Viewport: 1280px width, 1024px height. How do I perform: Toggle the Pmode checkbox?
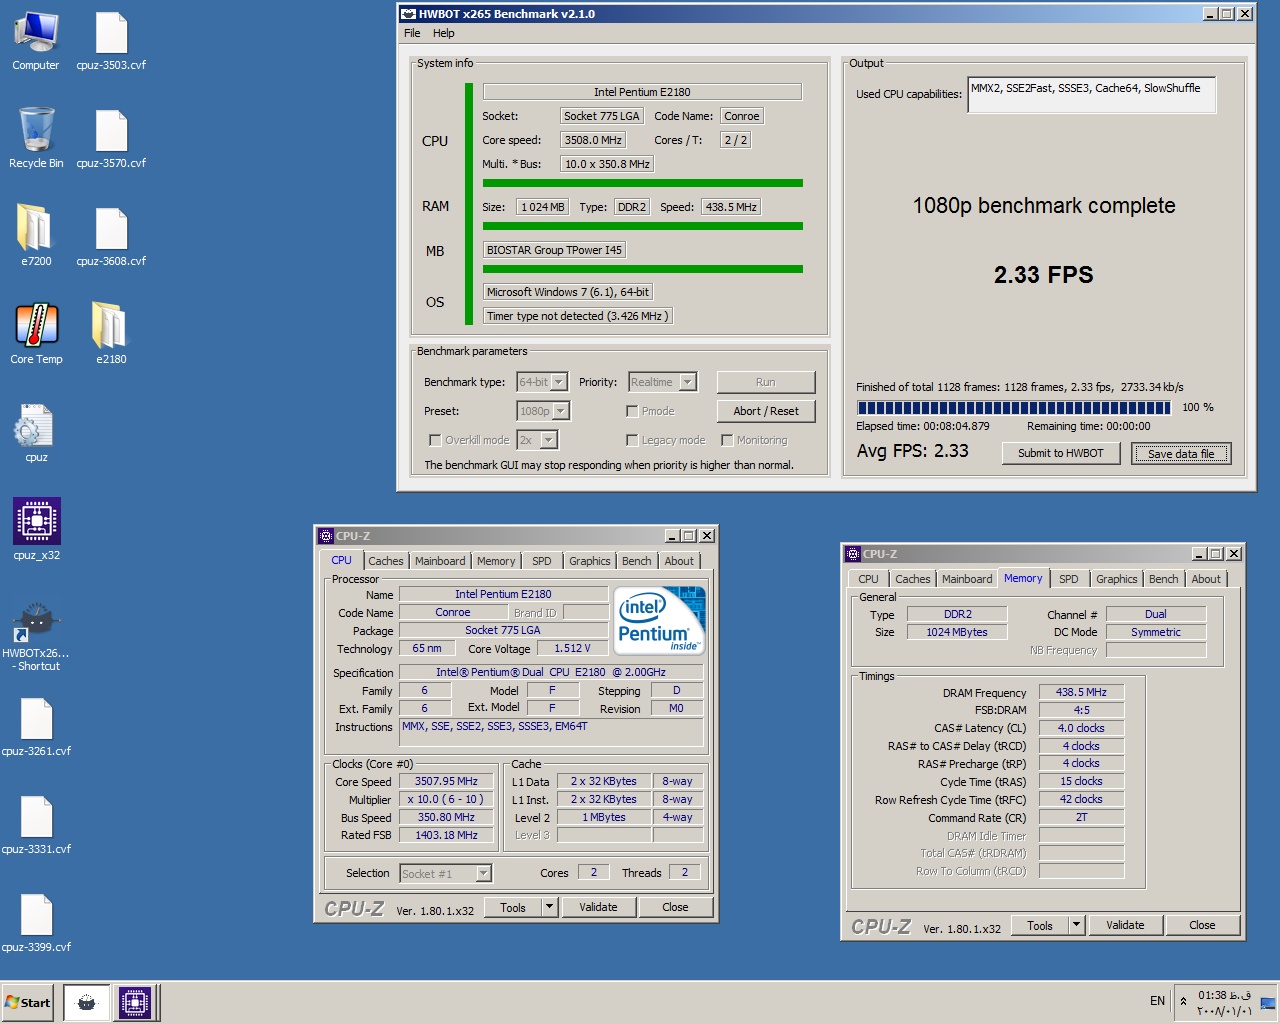[632, 411]
